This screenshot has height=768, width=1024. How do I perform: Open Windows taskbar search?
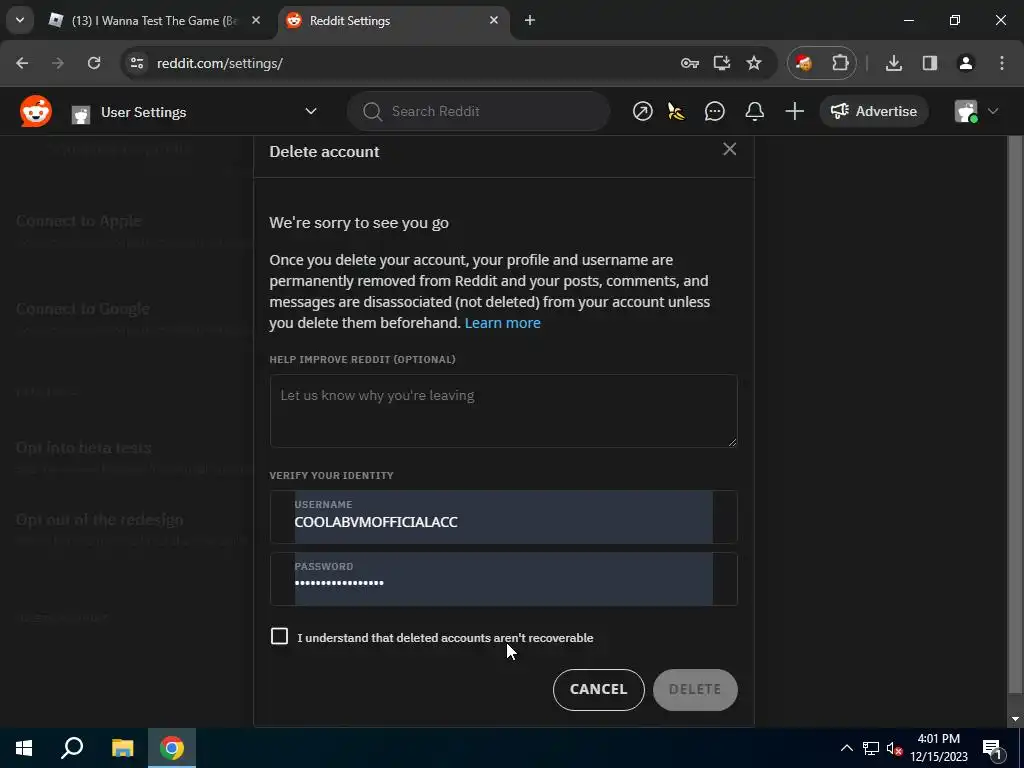click(x=72, y=748)
